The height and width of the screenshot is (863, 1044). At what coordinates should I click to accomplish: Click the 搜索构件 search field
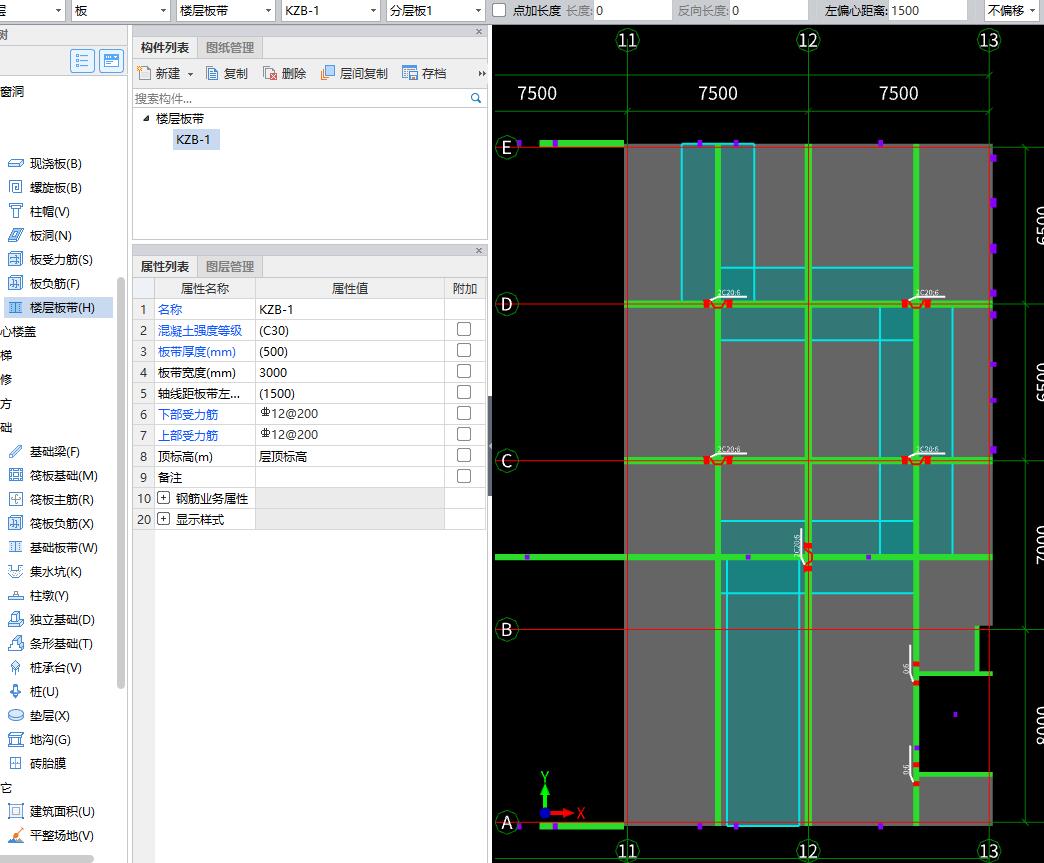[301, 99]
